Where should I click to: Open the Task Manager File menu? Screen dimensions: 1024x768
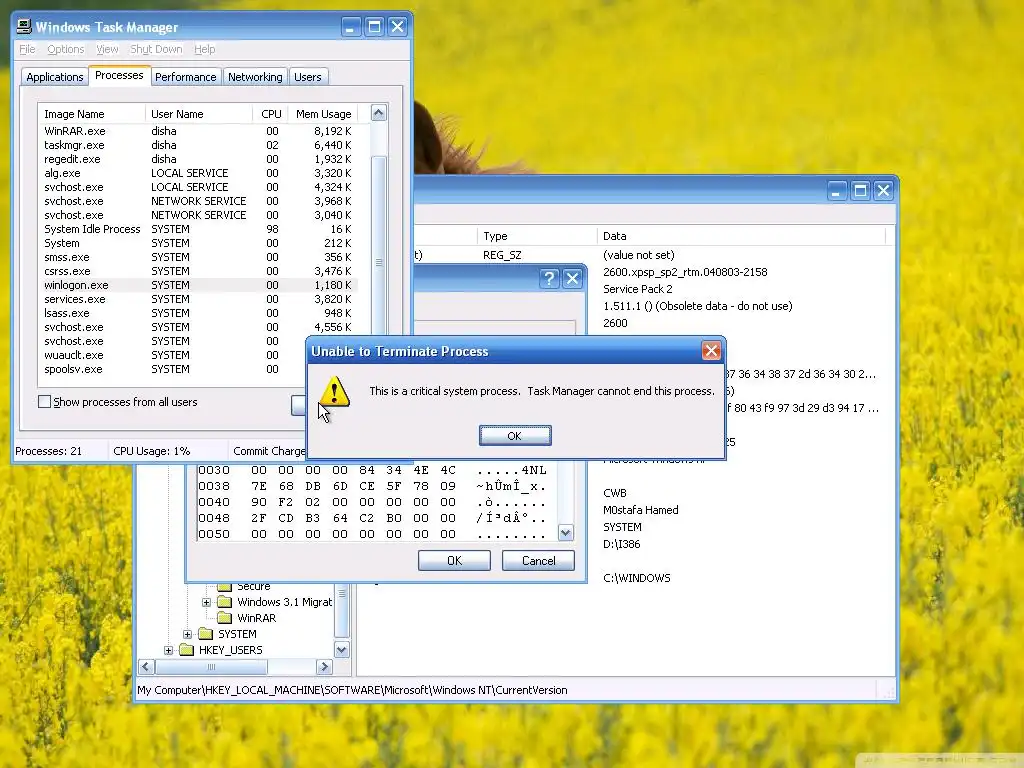27,49
